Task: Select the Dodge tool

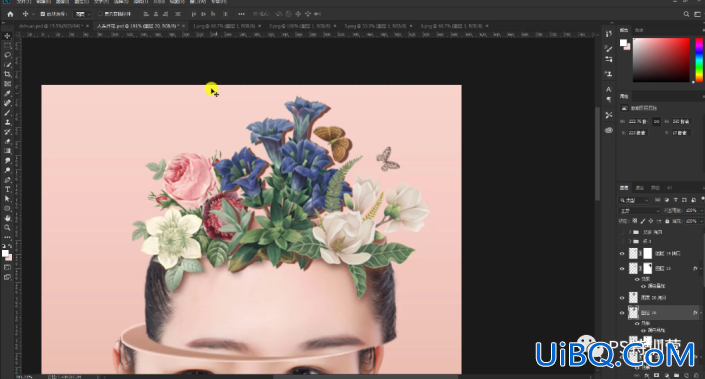Action: [x=7, y=170]
